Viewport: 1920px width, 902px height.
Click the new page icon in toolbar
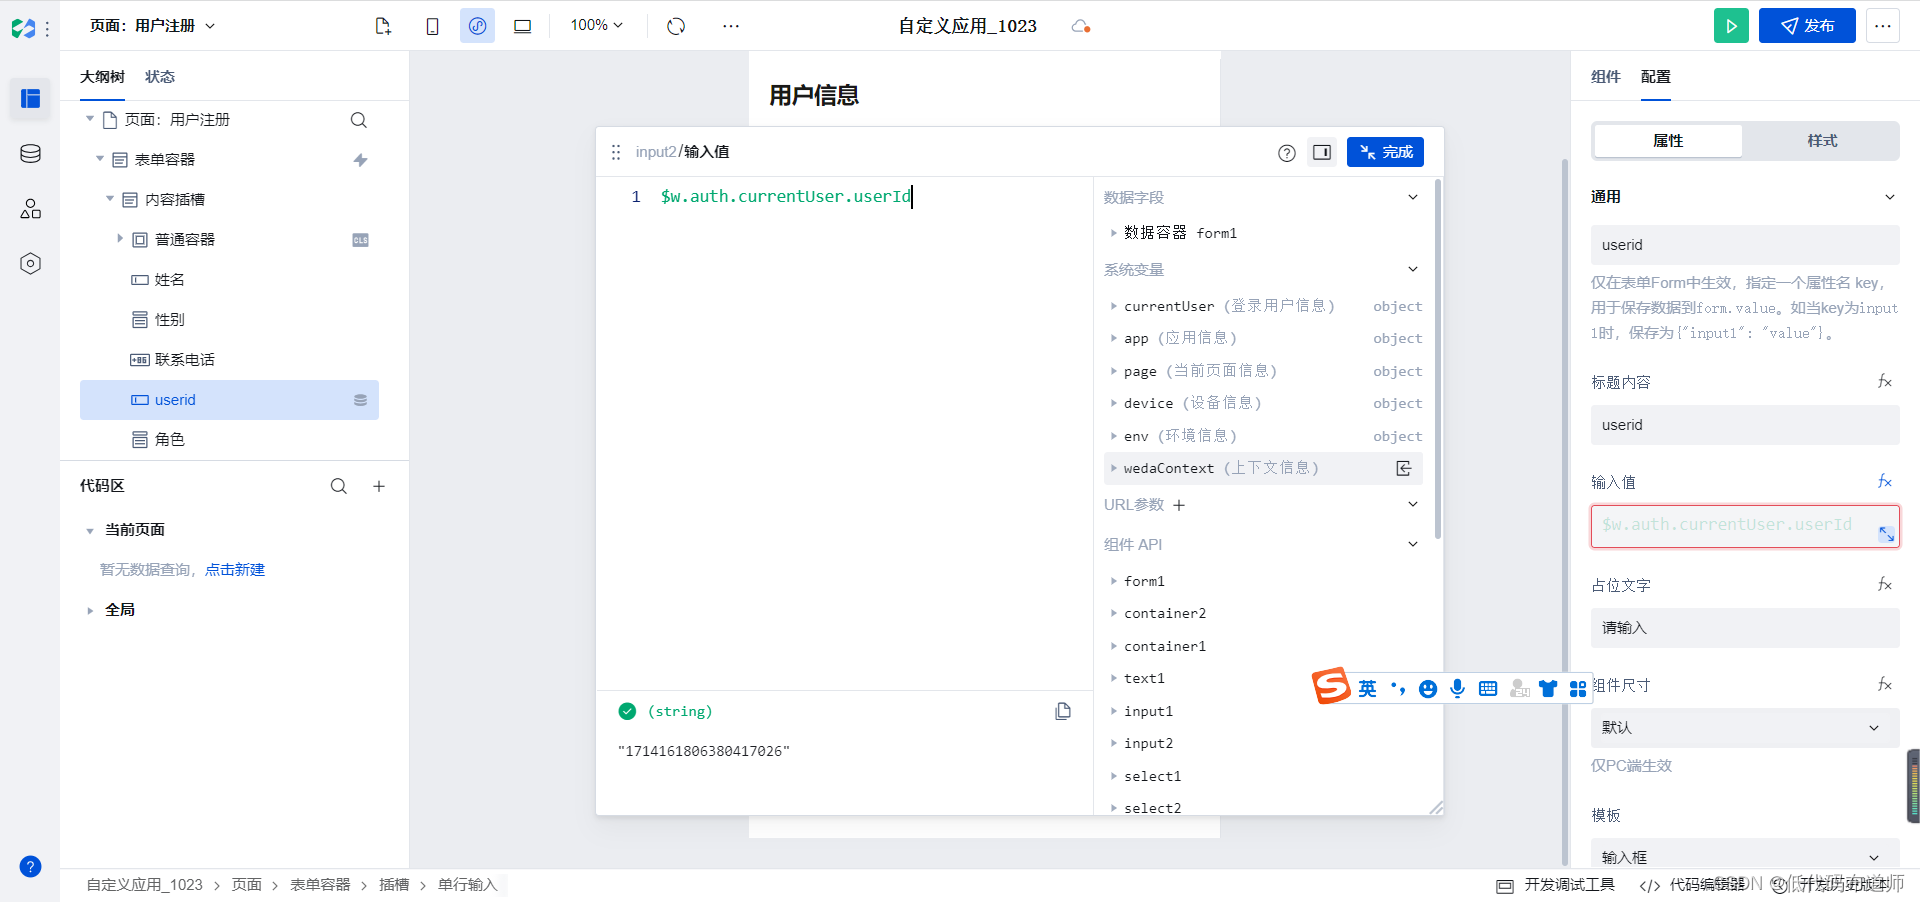coord(383,26)
